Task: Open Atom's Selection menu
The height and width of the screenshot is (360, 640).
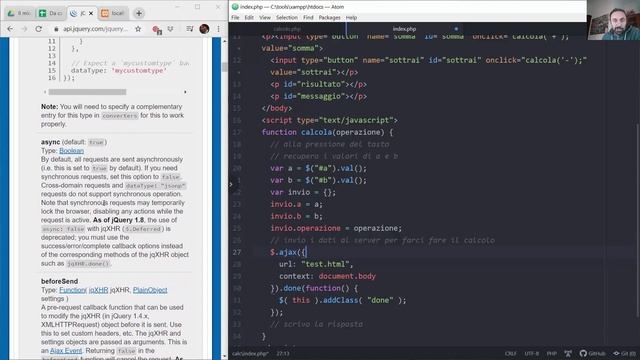Action: (x=287, y=18)
